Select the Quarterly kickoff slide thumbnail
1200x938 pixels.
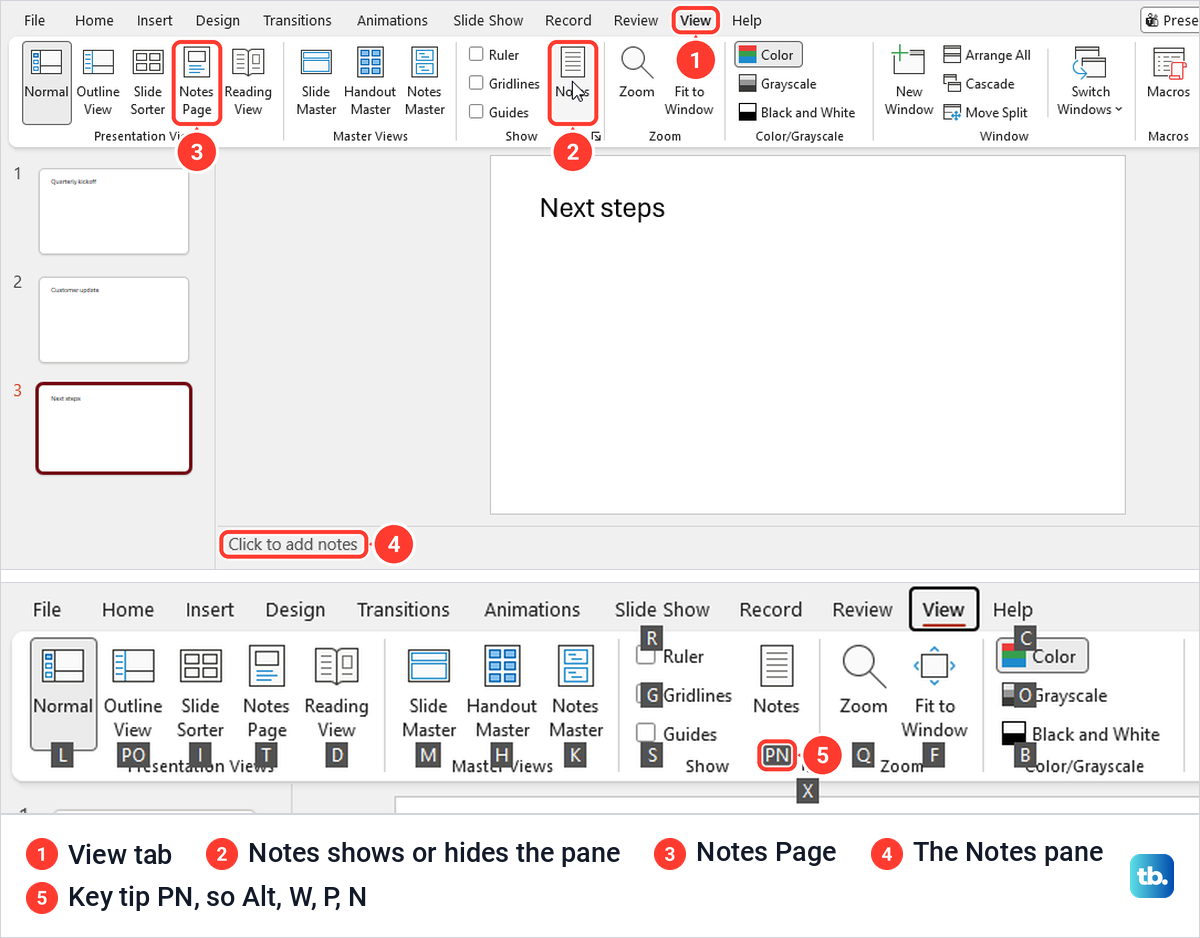point(113,211)
